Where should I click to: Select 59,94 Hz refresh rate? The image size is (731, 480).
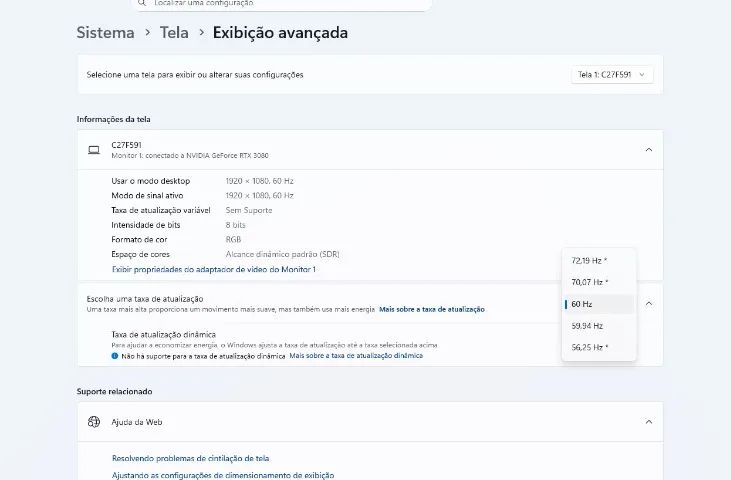coord(599,326)
